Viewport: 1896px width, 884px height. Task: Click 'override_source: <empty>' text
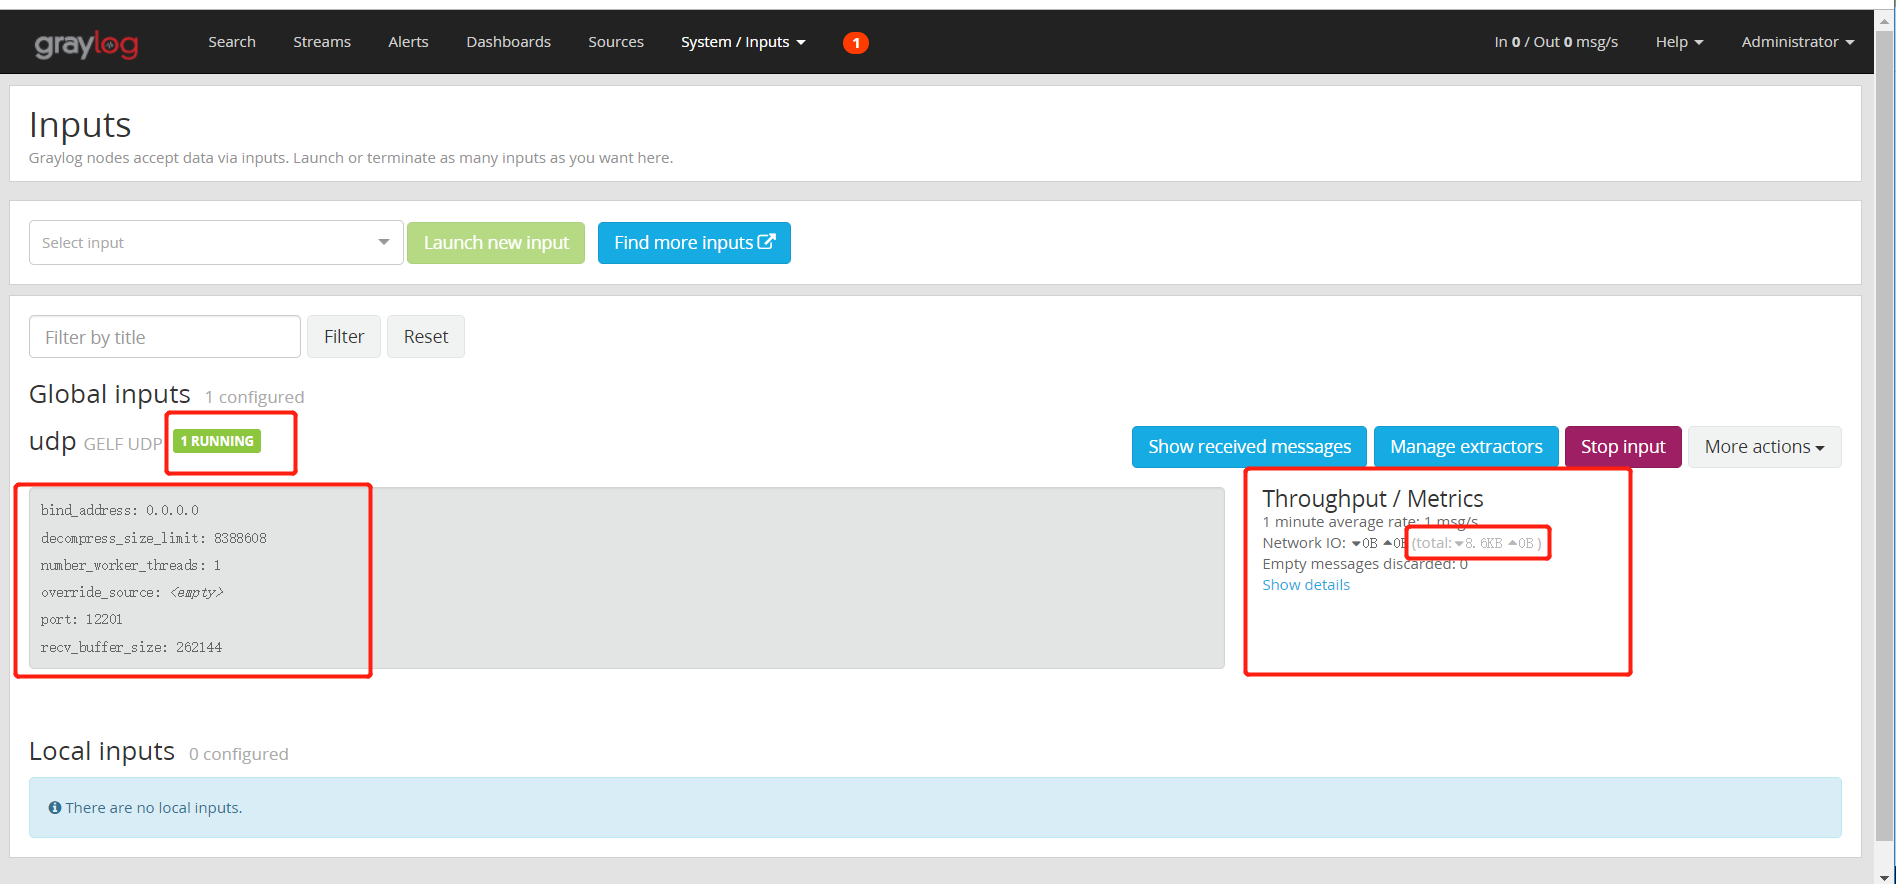pos(132,593)
